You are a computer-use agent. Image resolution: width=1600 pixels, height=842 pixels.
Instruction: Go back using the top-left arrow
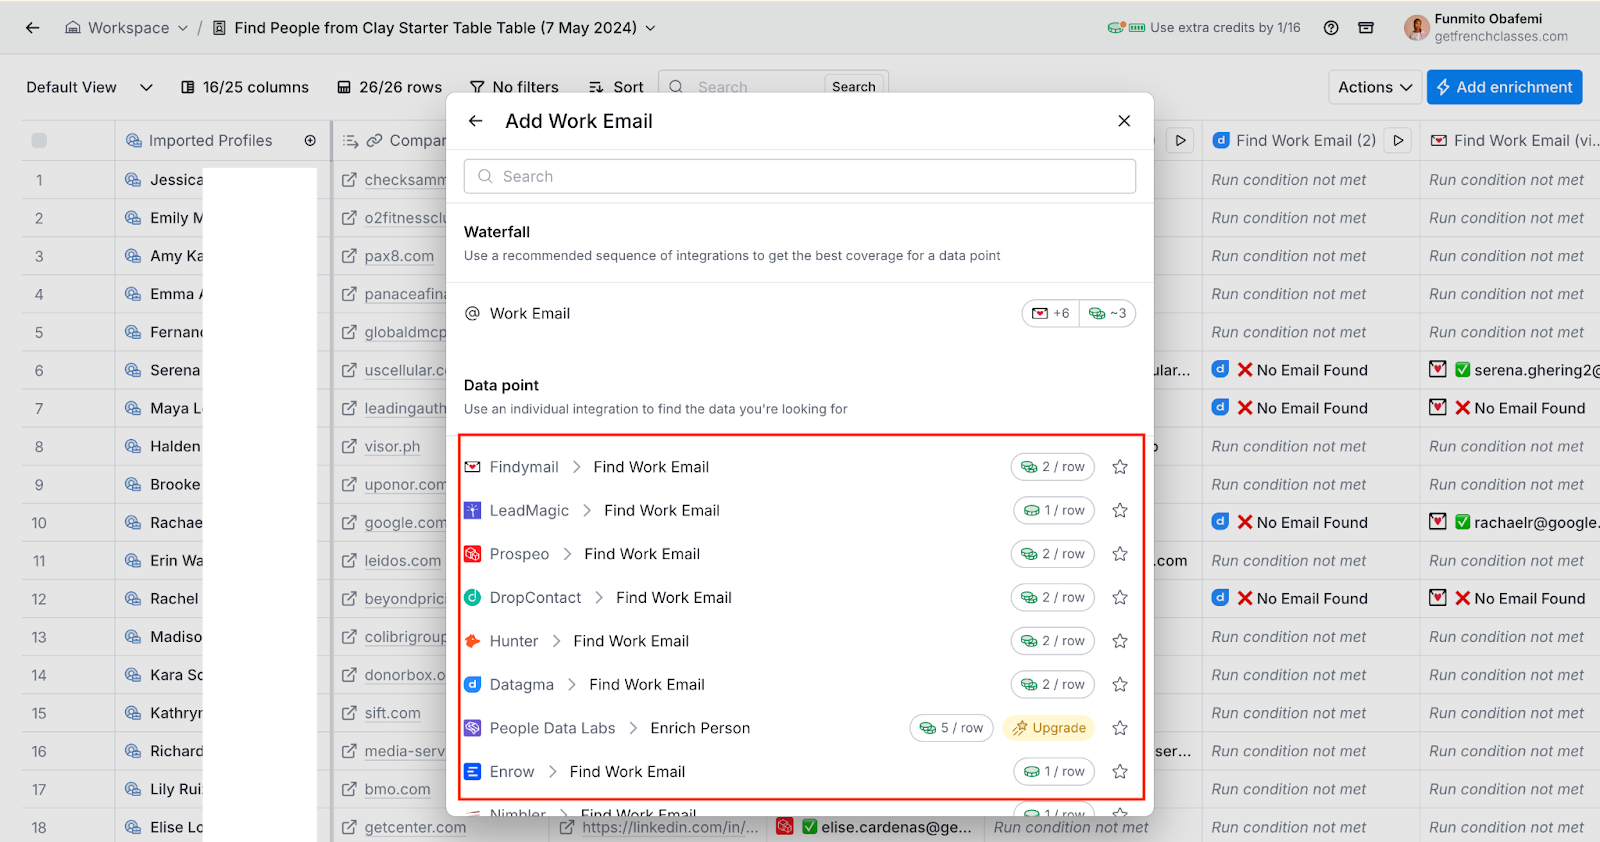click(x=33, y=28)
